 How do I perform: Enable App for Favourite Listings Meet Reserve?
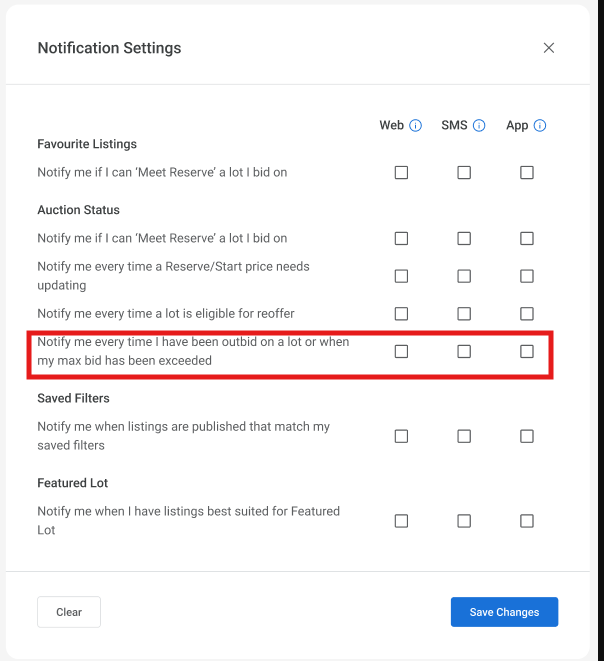[527, 172]
